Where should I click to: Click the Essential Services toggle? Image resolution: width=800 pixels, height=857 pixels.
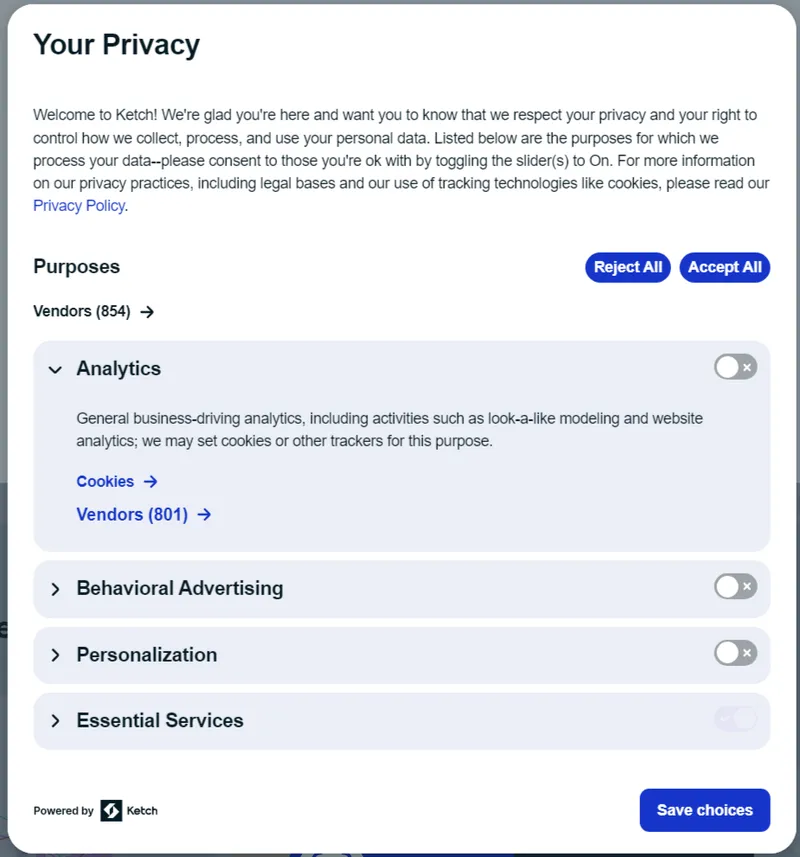tap(736, 720)
